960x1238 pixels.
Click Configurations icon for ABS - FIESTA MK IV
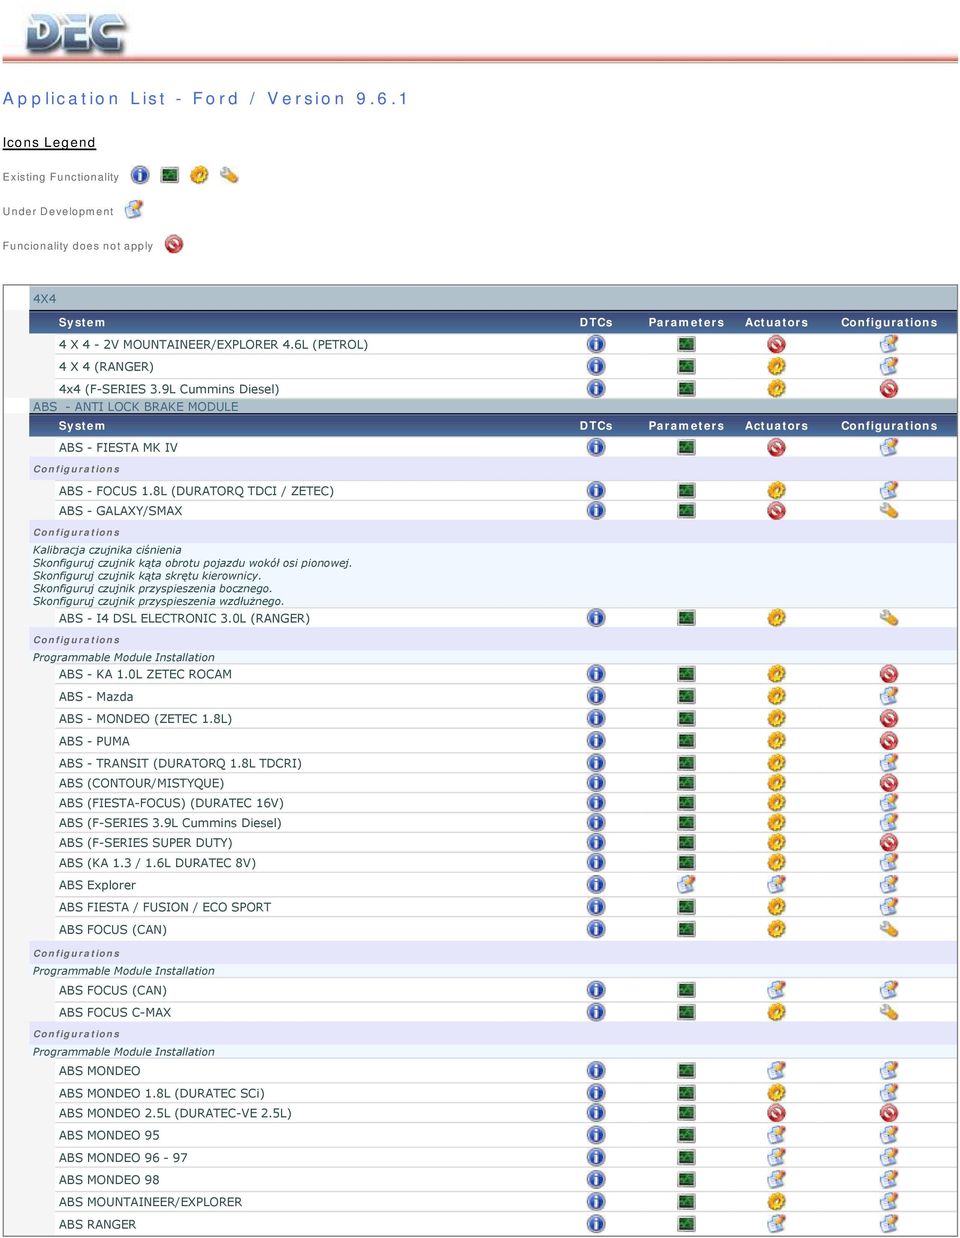pos(889,447)
